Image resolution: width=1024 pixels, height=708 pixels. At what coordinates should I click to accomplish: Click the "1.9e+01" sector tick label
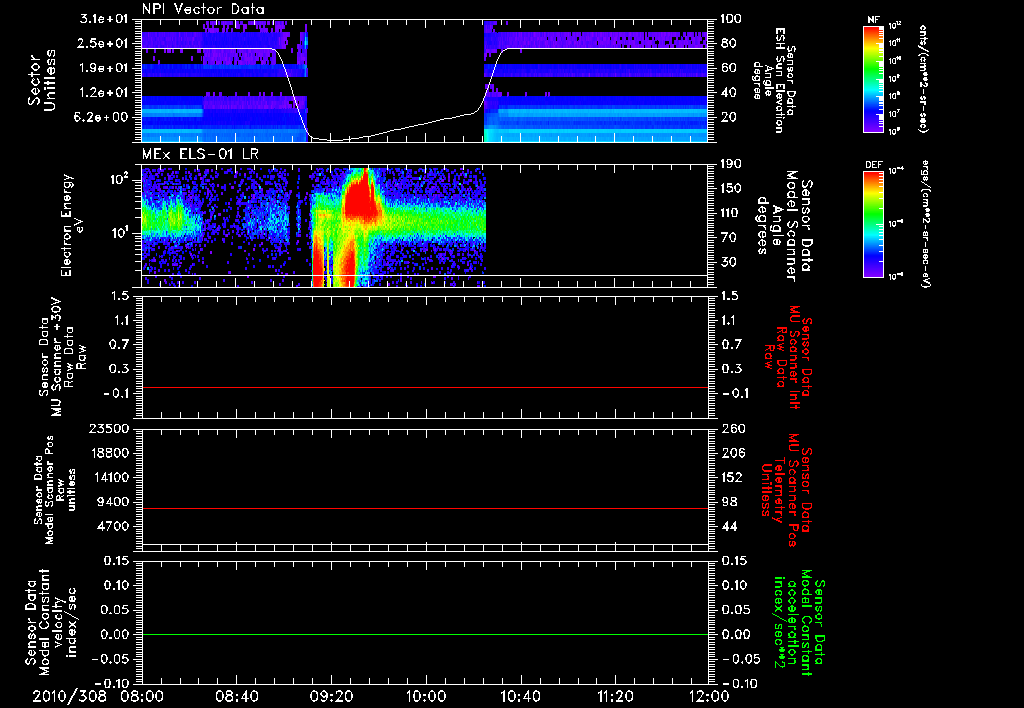[x=103, y=68]
